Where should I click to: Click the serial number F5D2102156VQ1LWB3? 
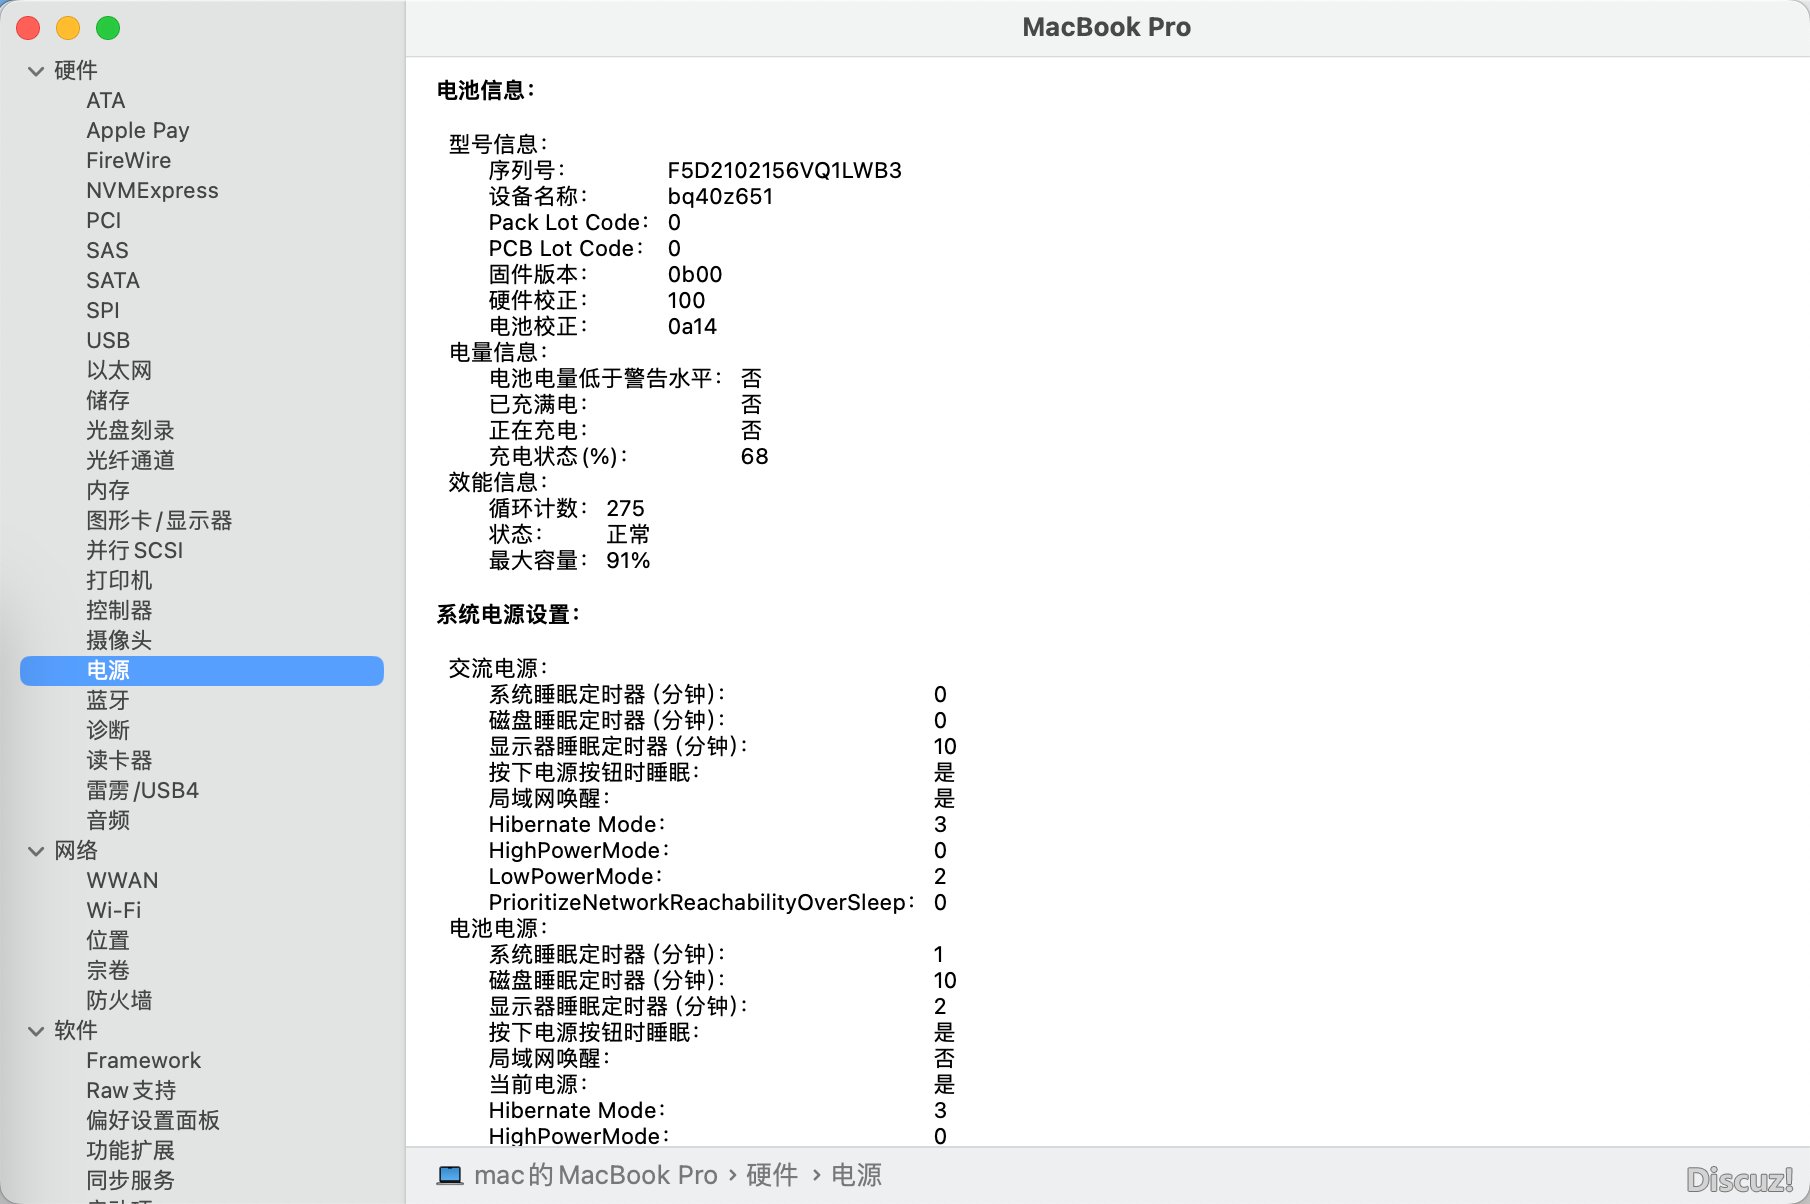click(785, 171)
